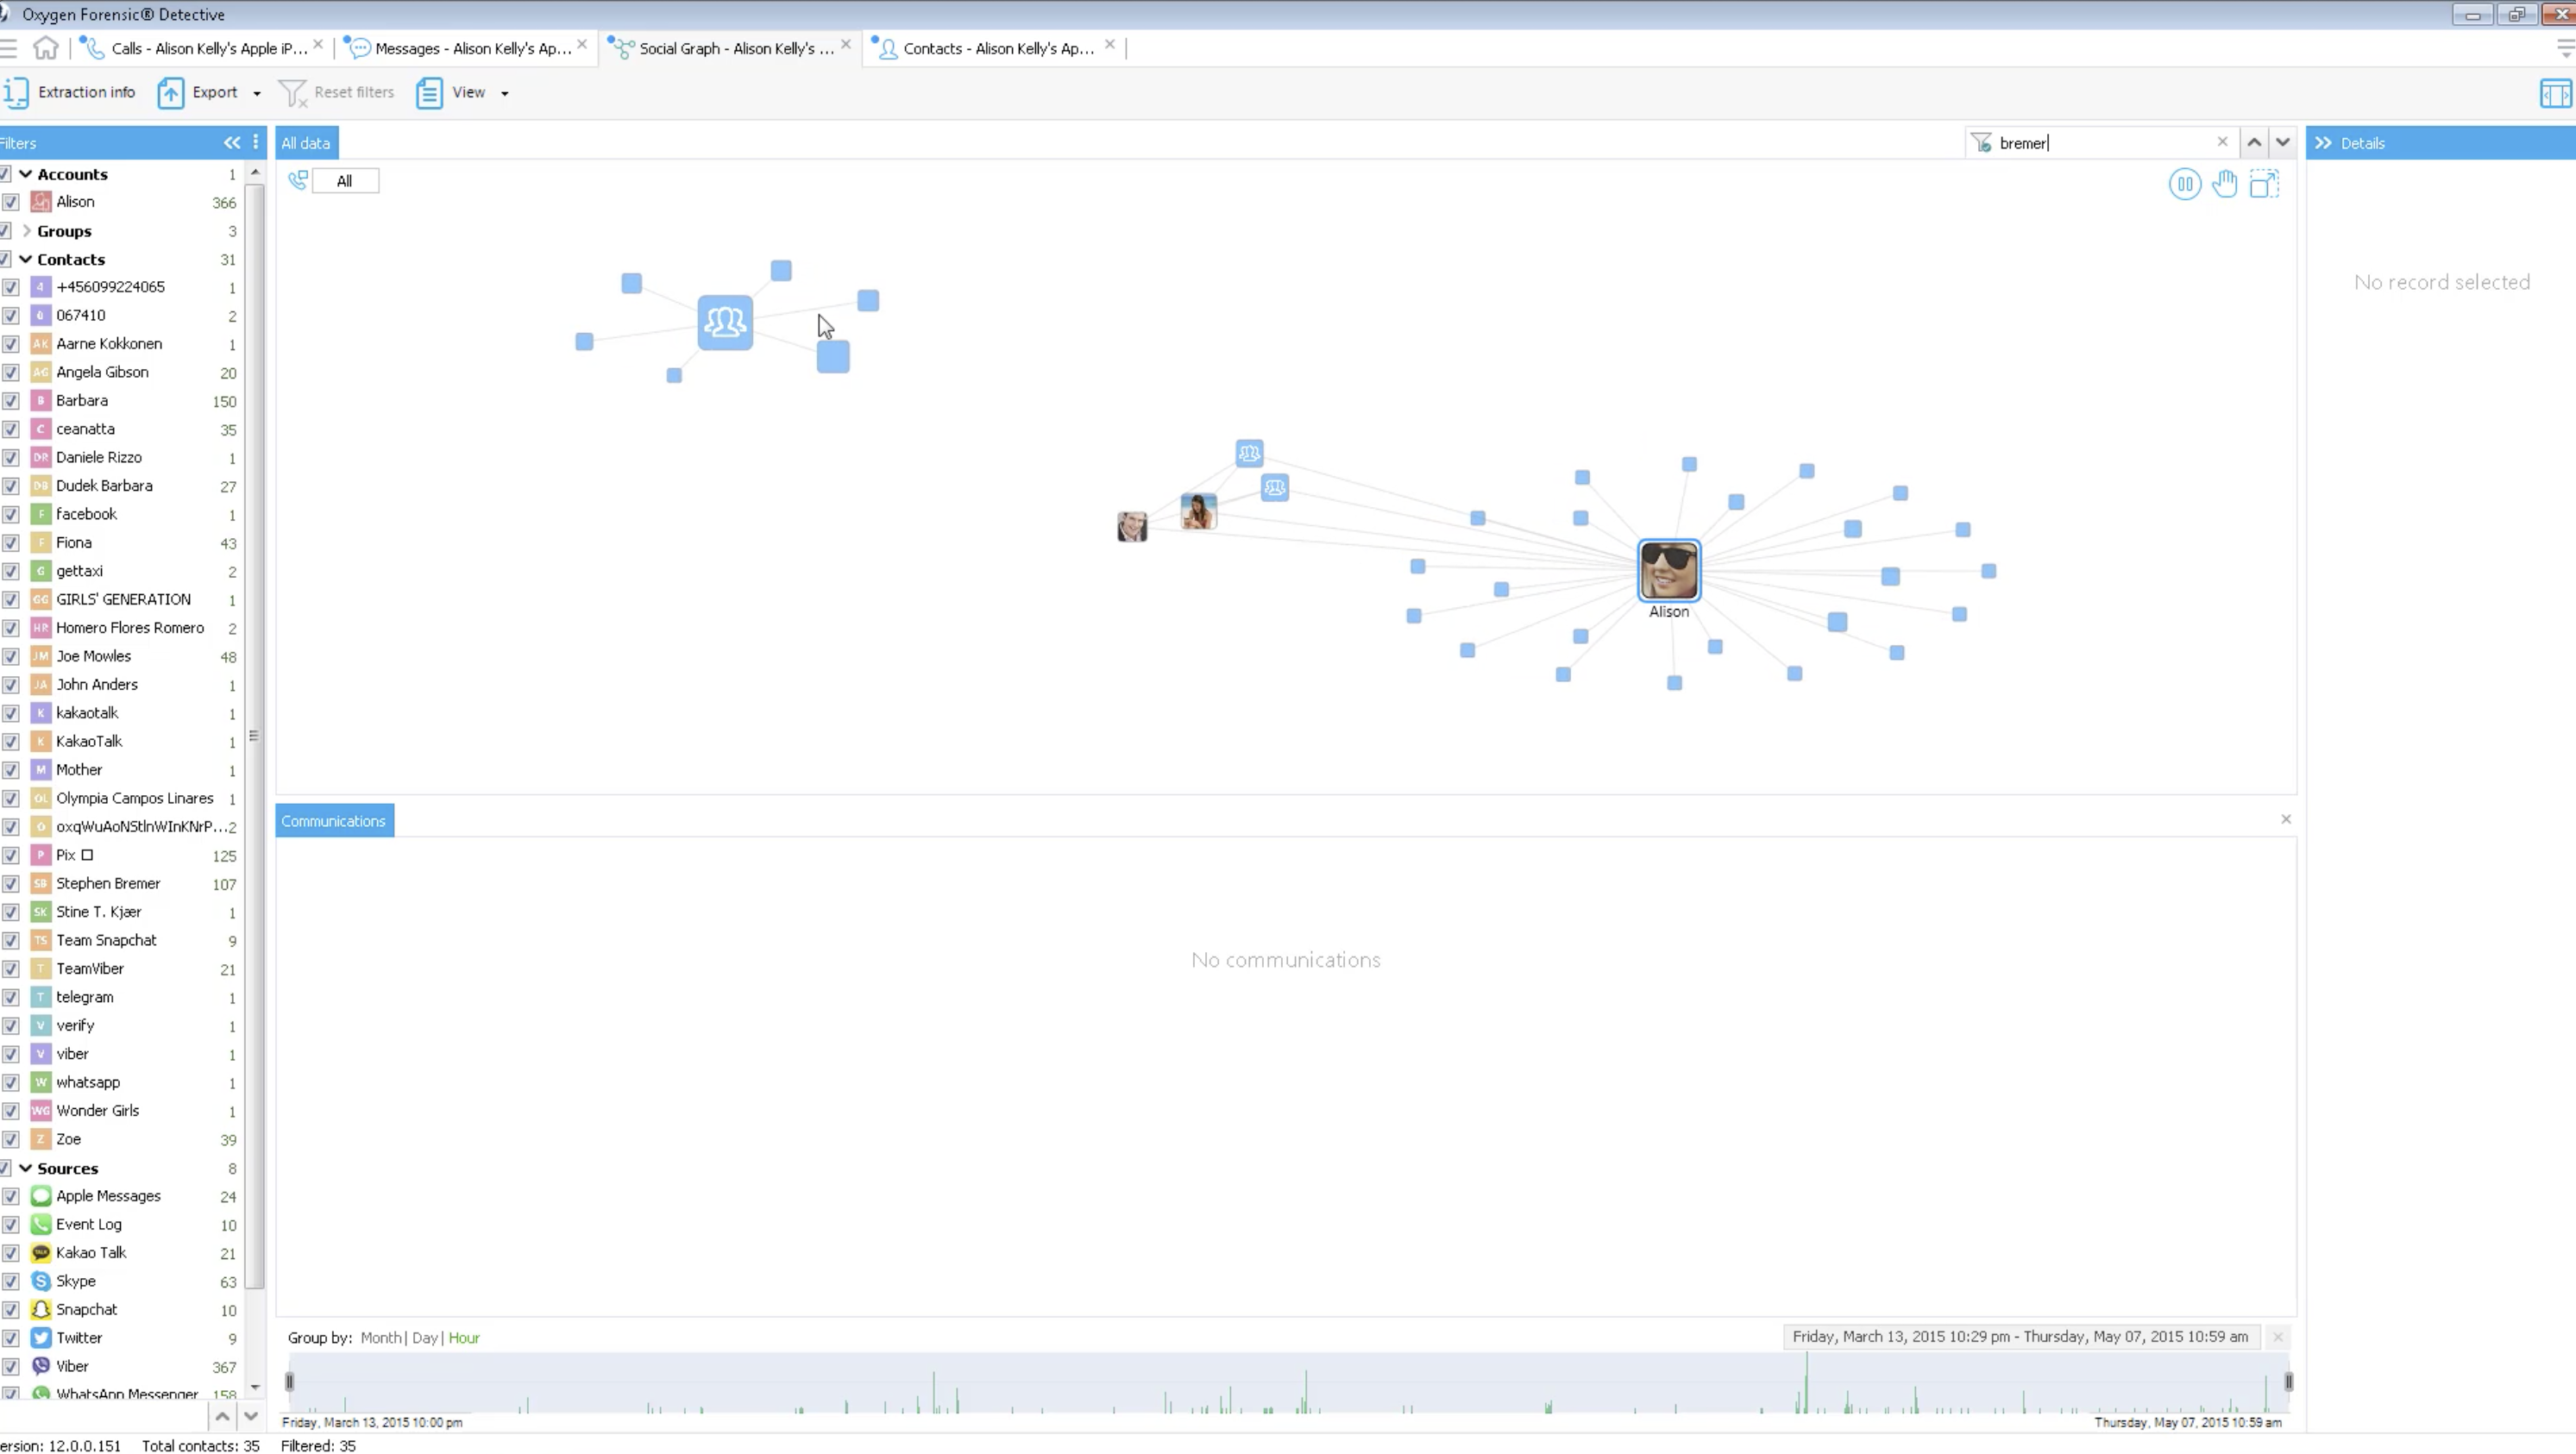Uncheck the Angela Gibson checkbox

tap(11, 372)
